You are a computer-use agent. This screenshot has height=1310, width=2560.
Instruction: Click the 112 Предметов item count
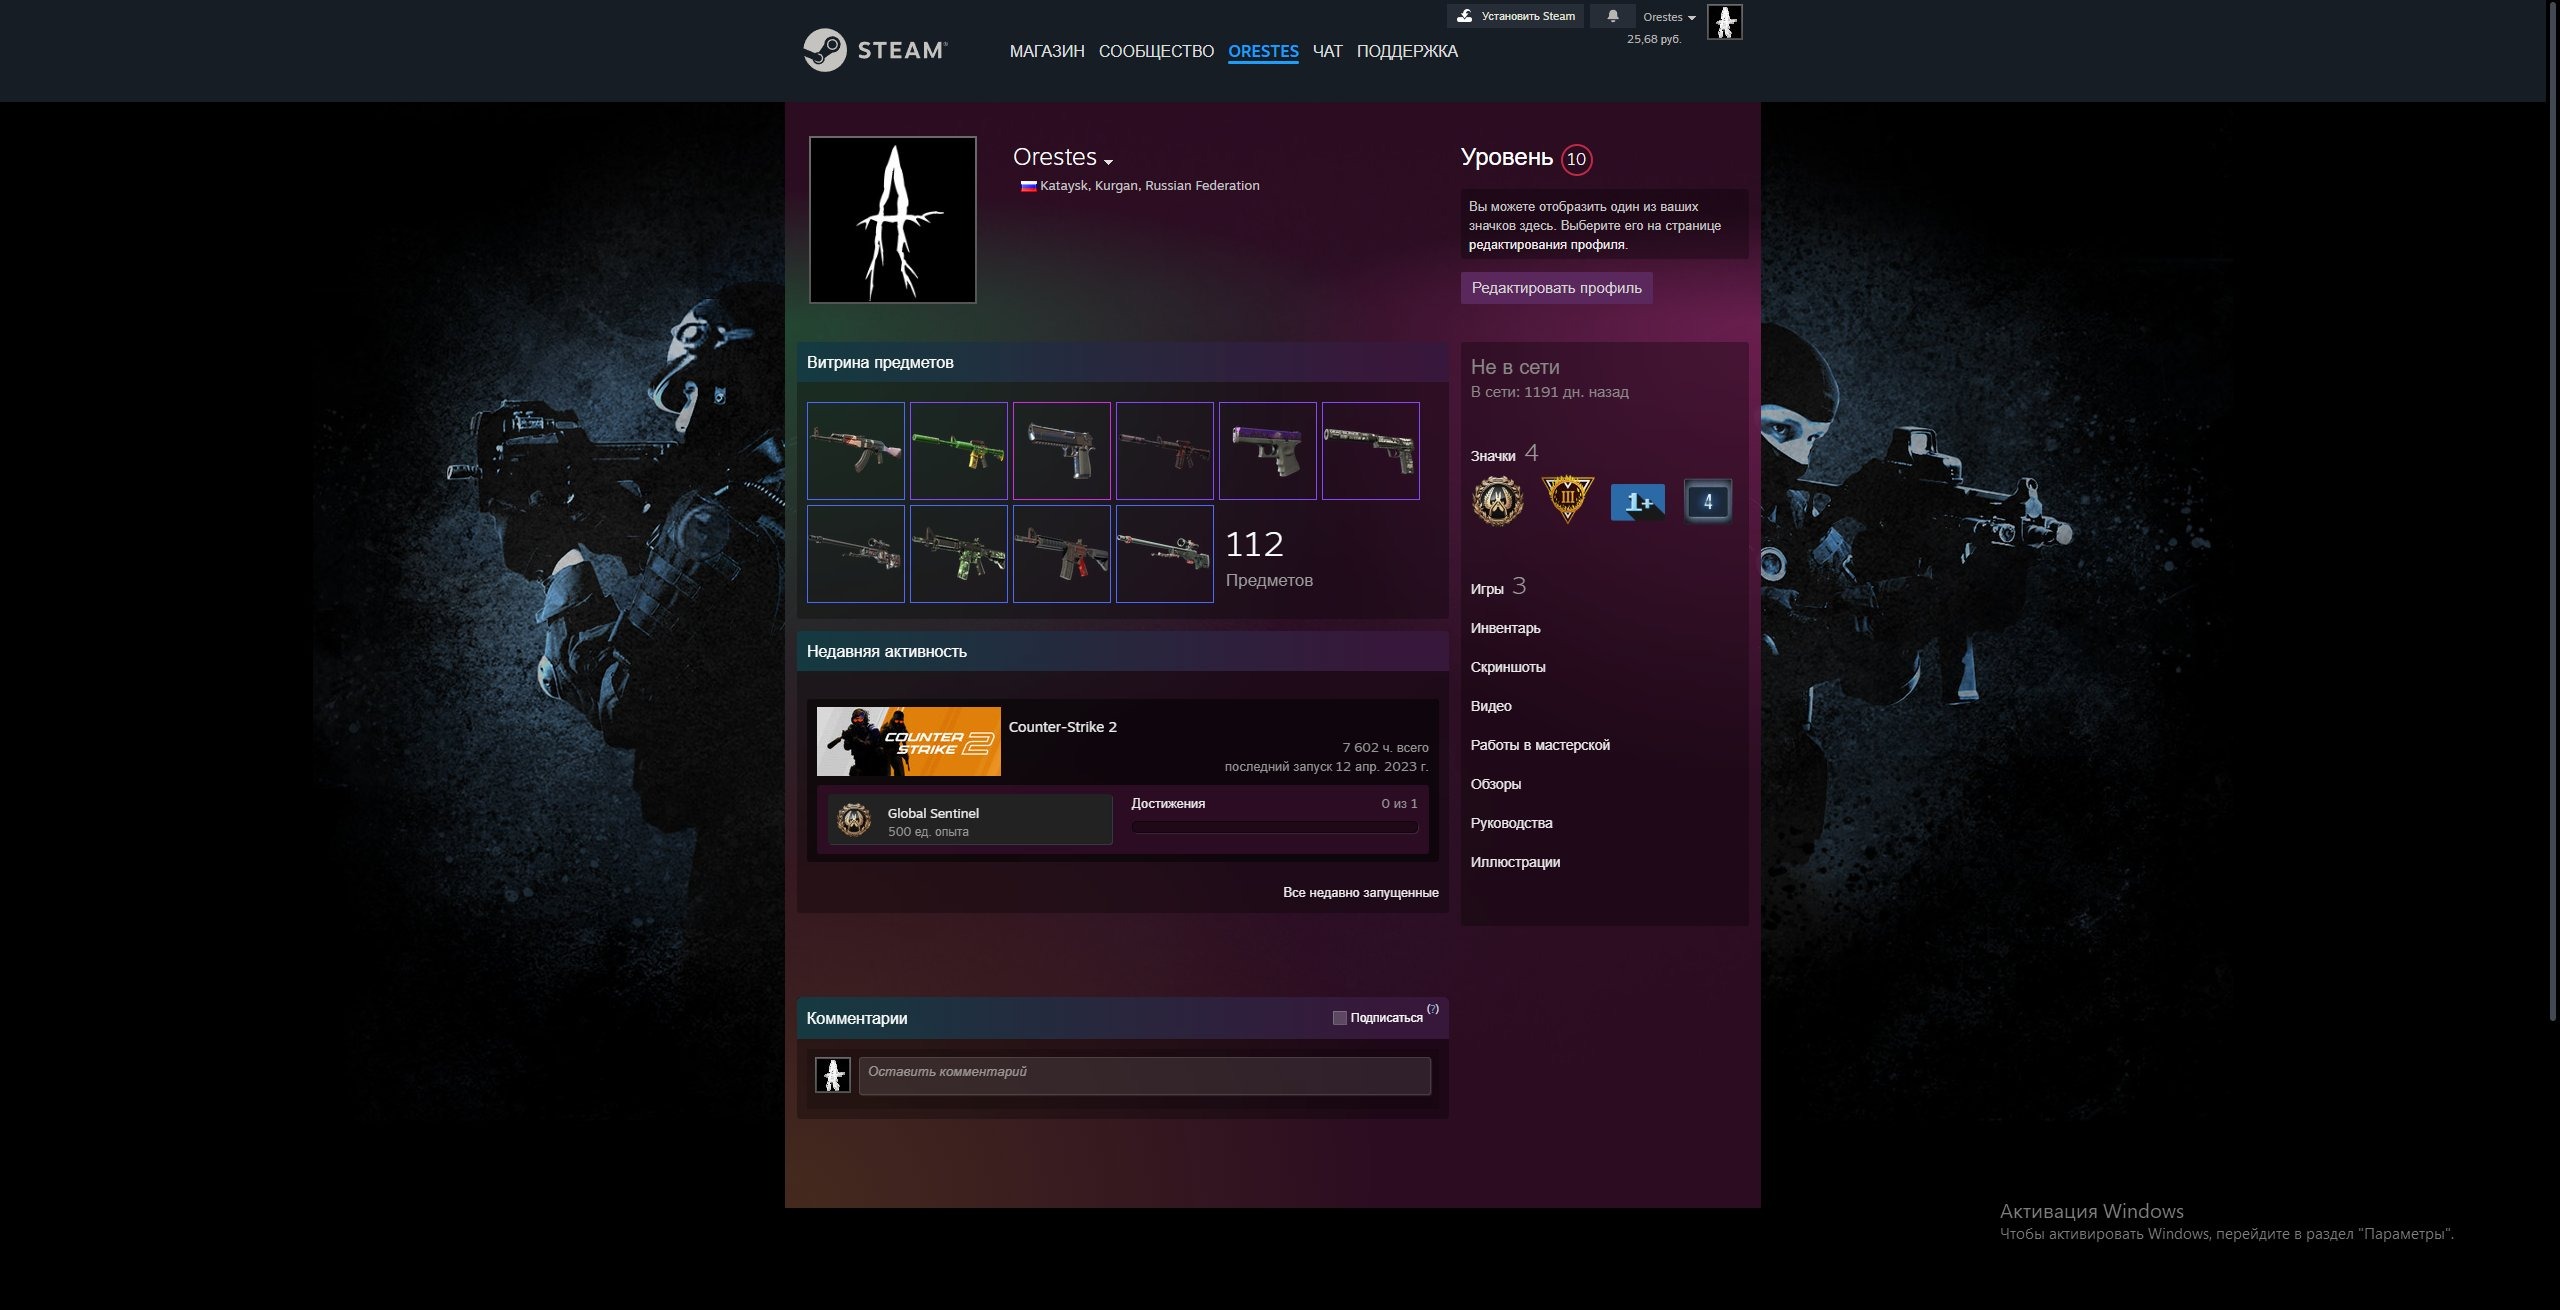[1269, 558]
